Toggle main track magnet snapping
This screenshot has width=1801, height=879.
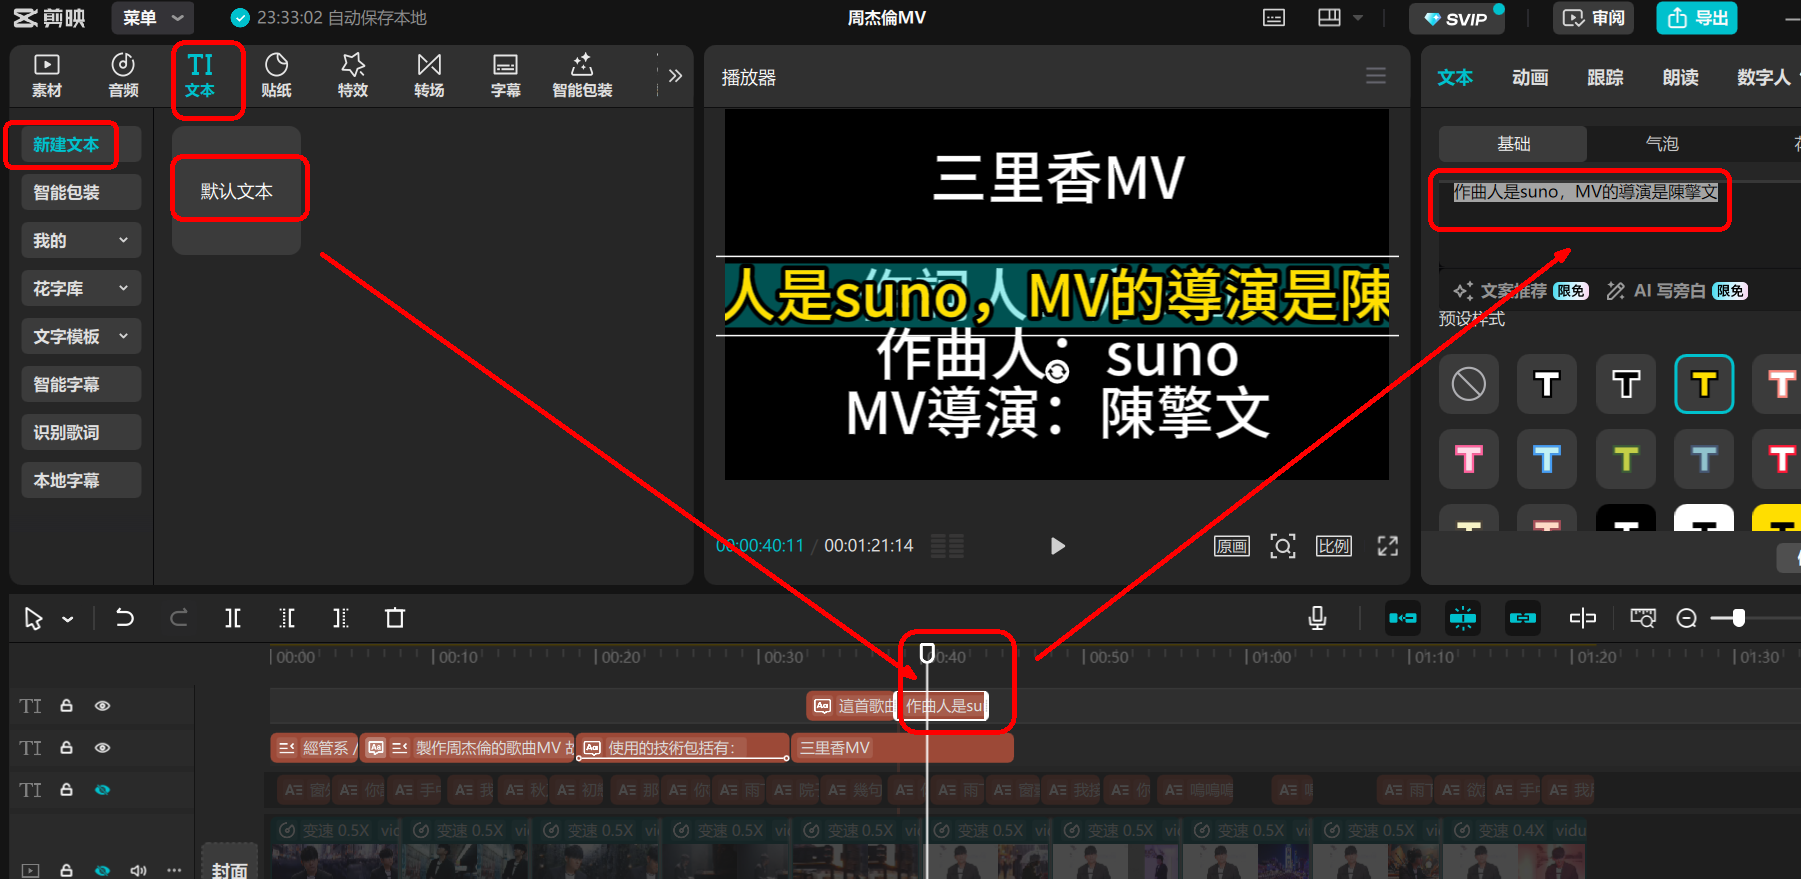tap(1403, 618)
